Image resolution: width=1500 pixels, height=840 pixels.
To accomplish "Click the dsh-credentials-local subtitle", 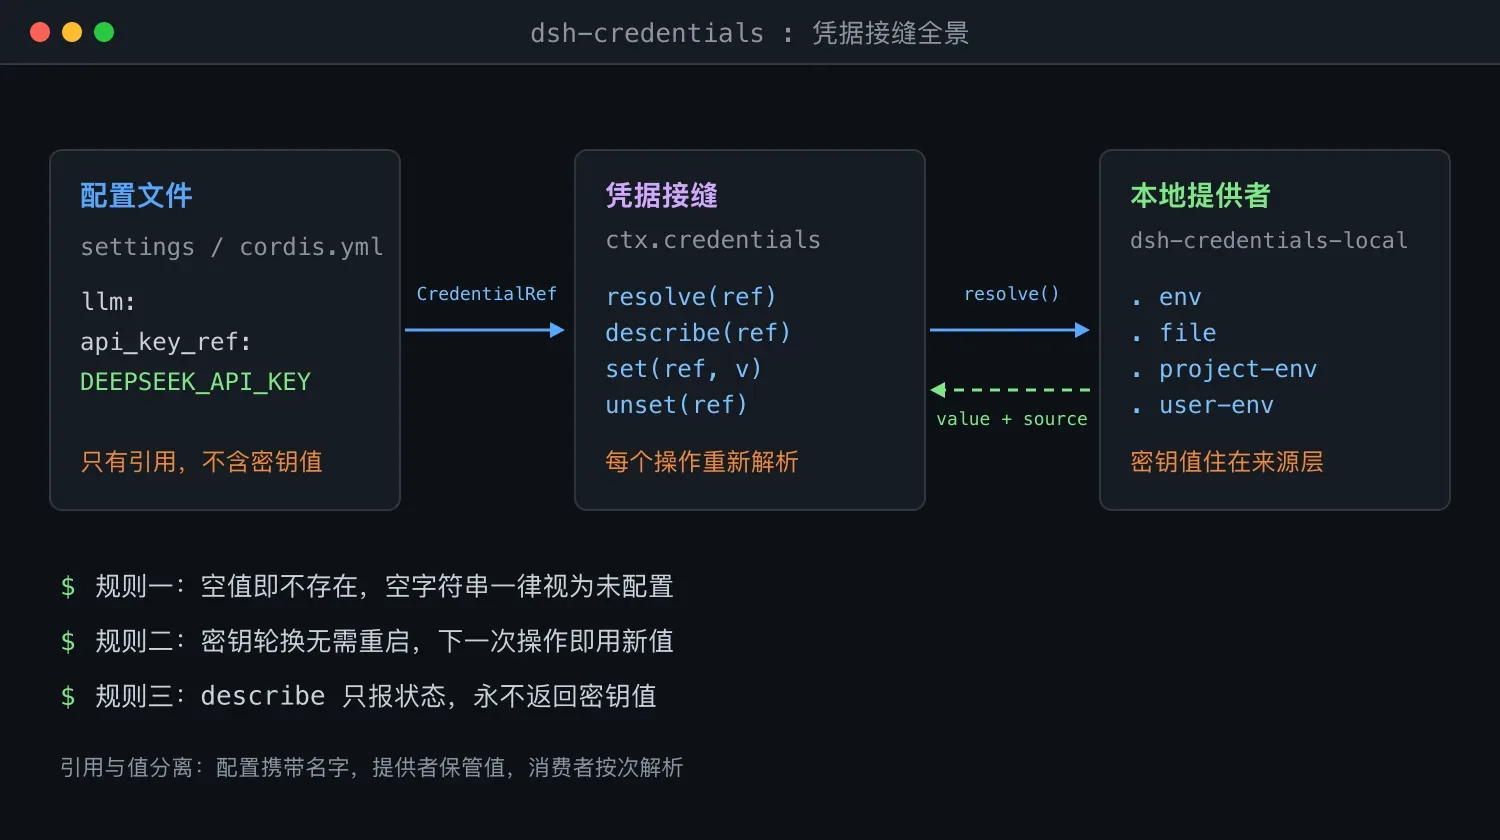I will tap(1269, 240).
